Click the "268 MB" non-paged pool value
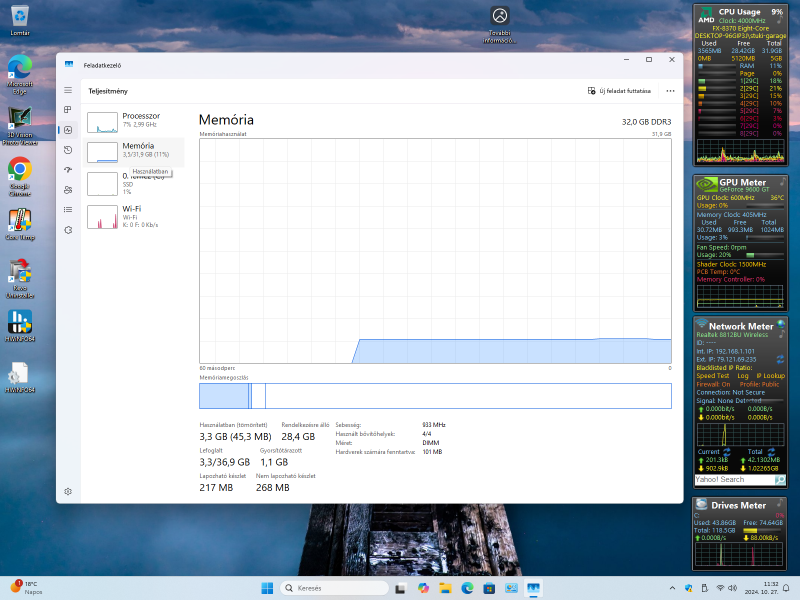The width and height of the screenshot is (800, 600). [x=272, y=488]
